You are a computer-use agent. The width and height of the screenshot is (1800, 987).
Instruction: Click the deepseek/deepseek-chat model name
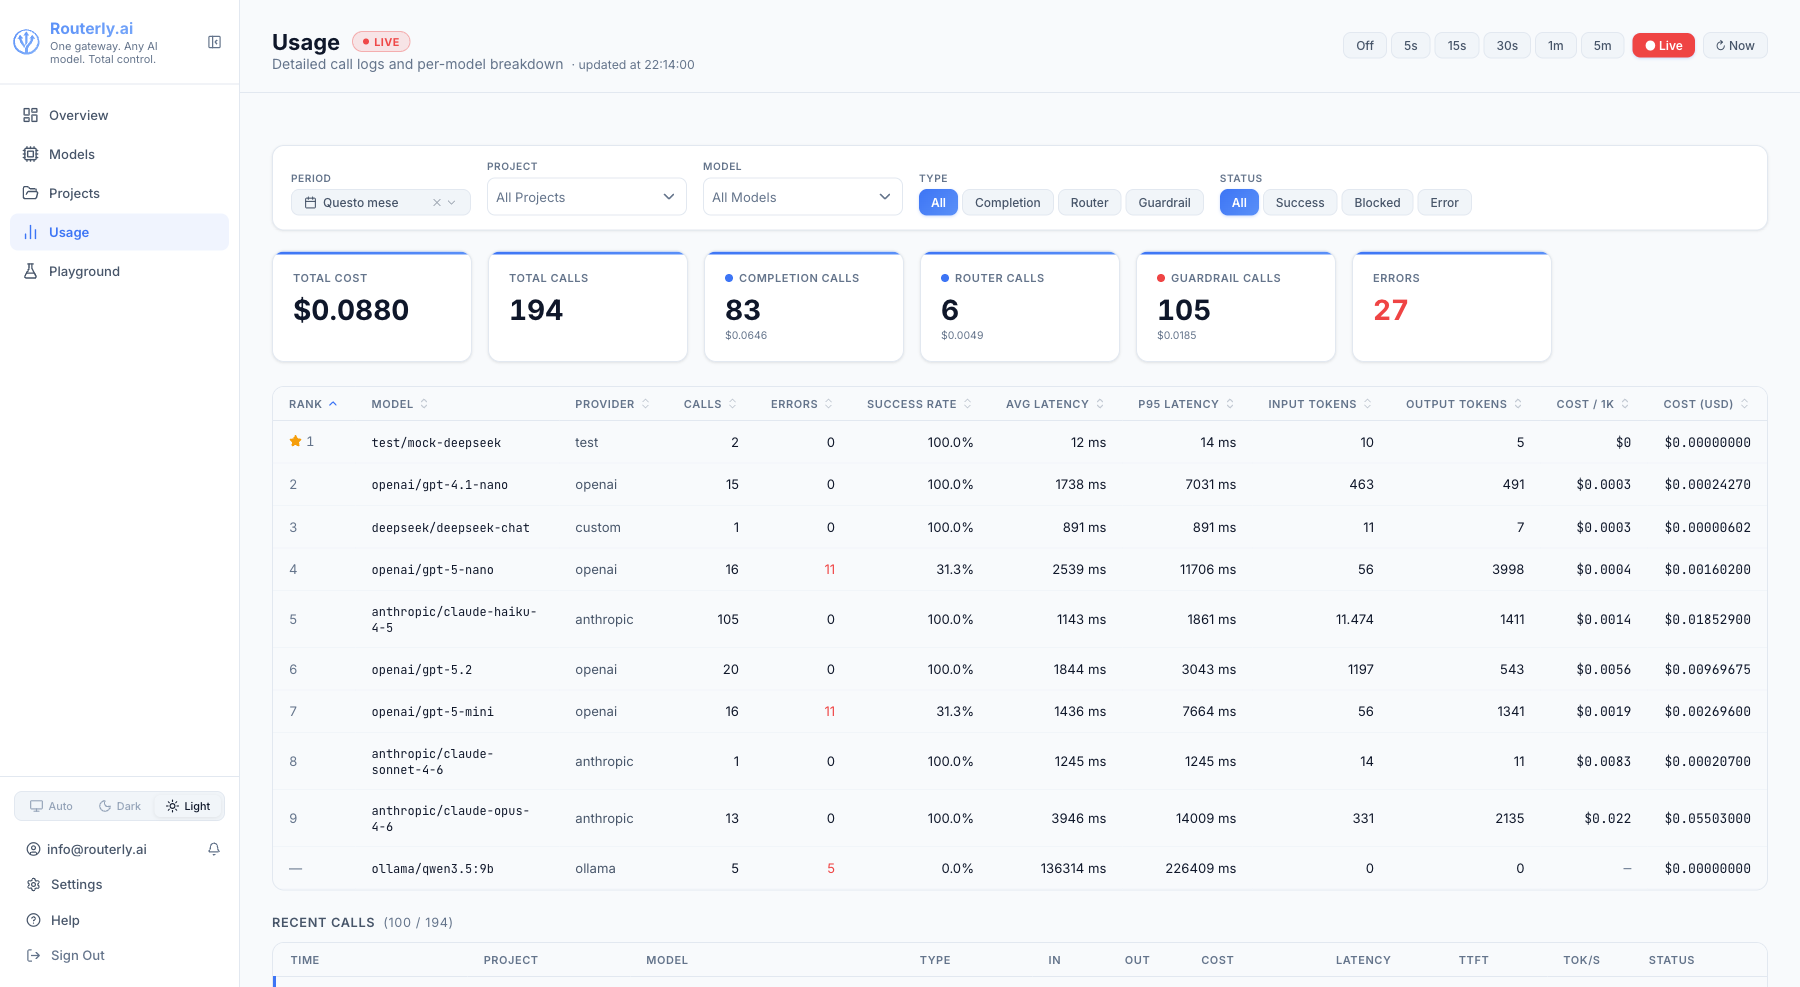pyautogui.click(x=450, y=528)
